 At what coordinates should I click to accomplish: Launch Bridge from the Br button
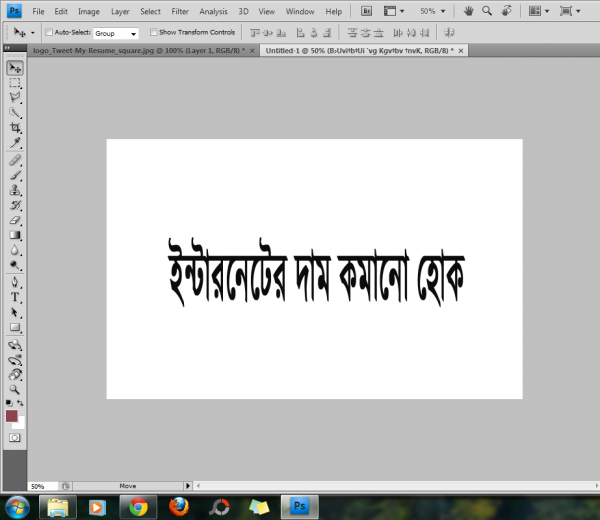point(366,11)
